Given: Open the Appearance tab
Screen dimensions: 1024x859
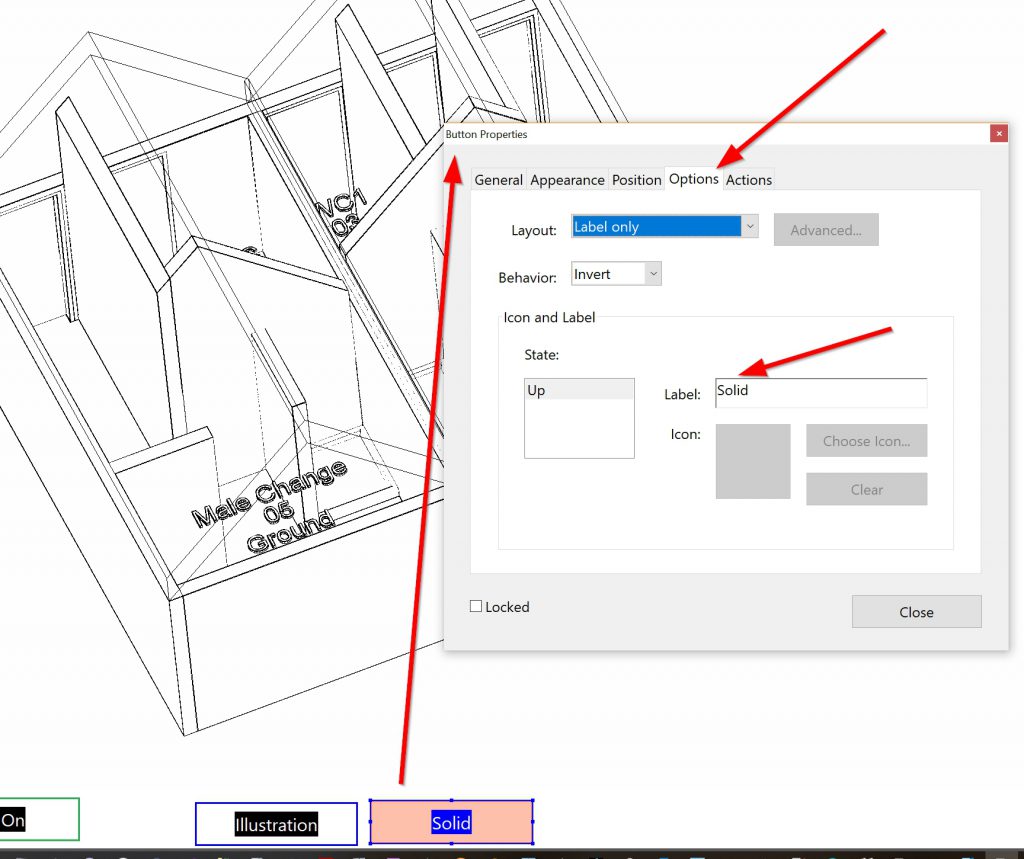Looking at the screenshot, I should click(x=567, y=180).
